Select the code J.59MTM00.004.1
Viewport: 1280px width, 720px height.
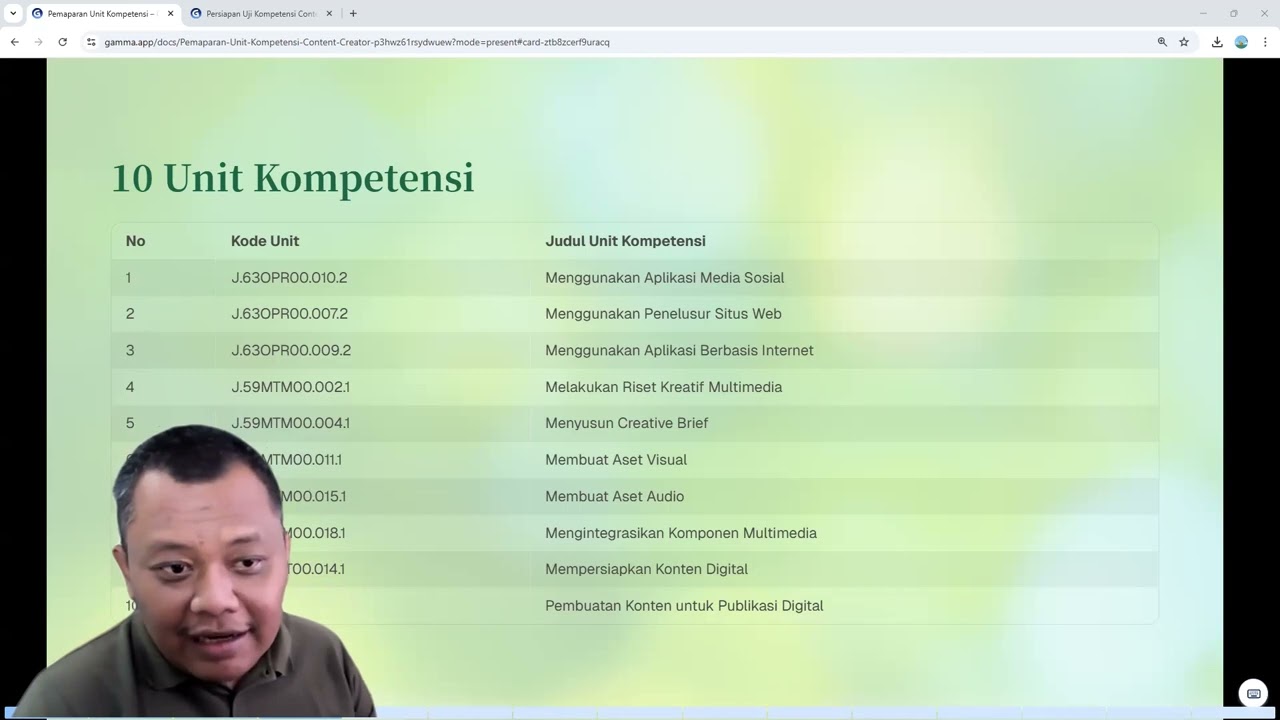(290, 423)
